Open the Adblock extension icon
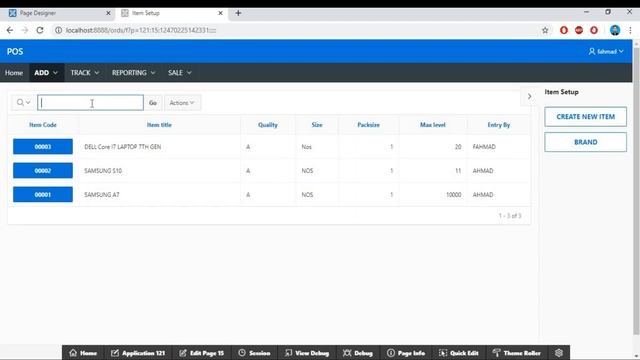This screenshot has height=360, width=640. (579, 30)
